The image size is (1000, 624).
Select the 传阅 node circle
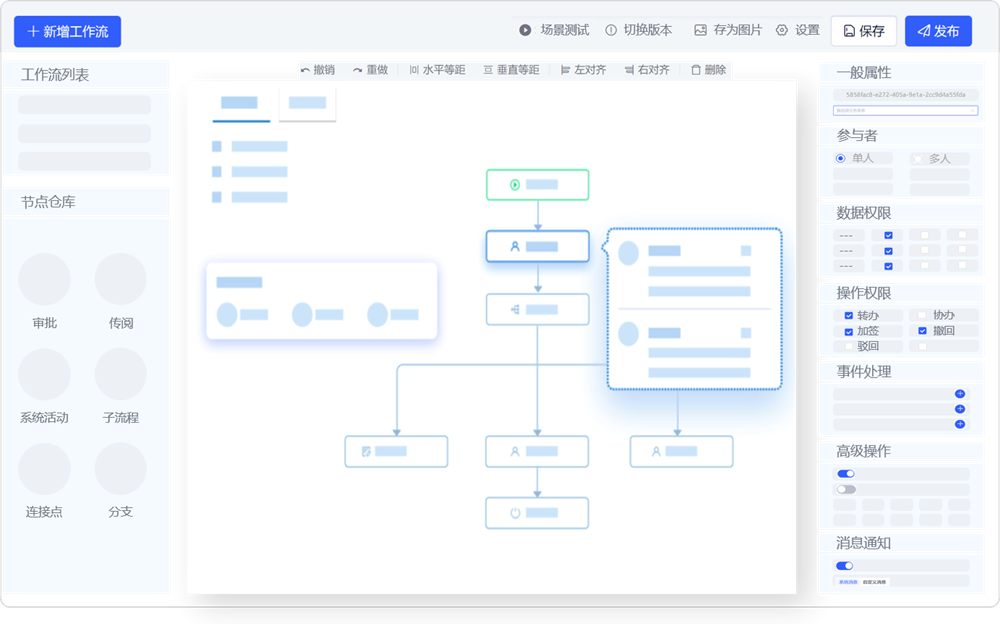point(121,279)
